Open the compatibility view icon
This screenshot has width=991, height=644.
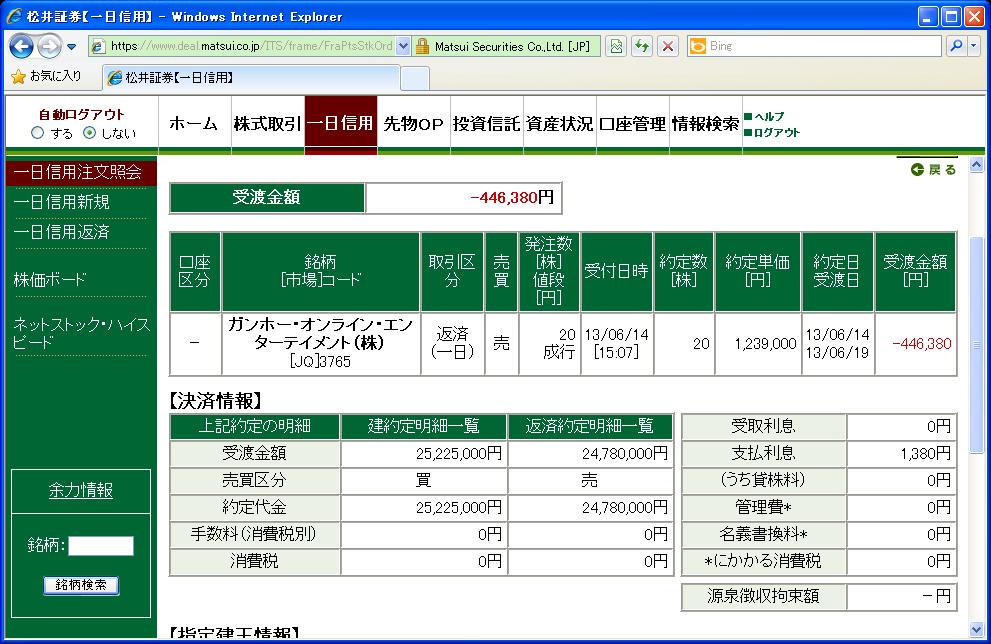click(616, 46)
